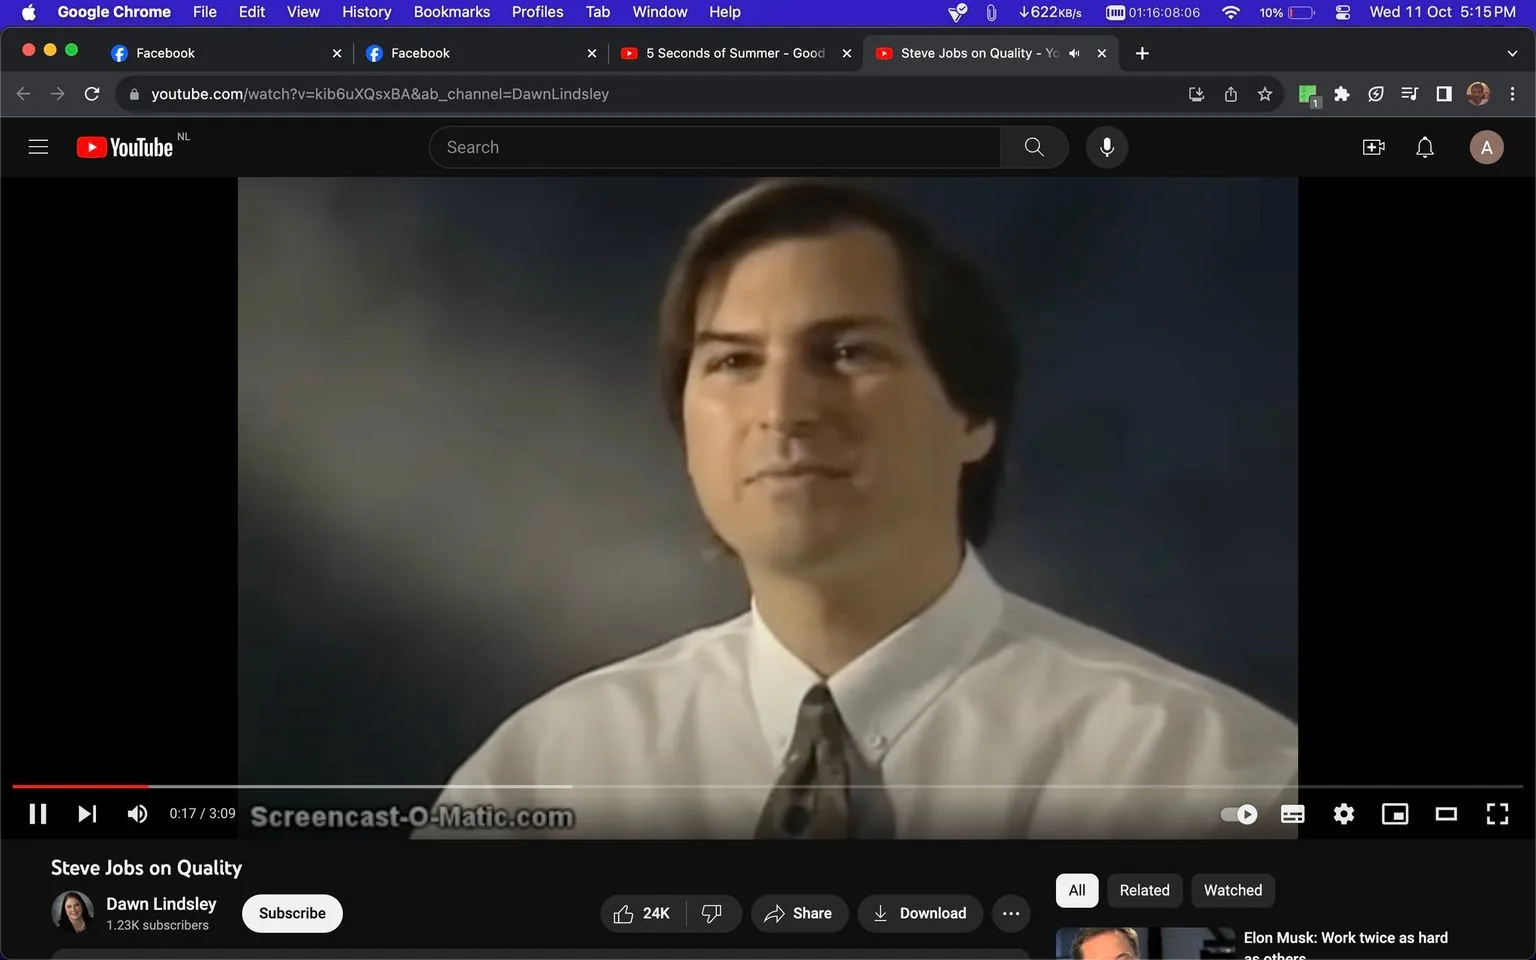Open the History menu

pyautogui.click(x=366, y=12)
